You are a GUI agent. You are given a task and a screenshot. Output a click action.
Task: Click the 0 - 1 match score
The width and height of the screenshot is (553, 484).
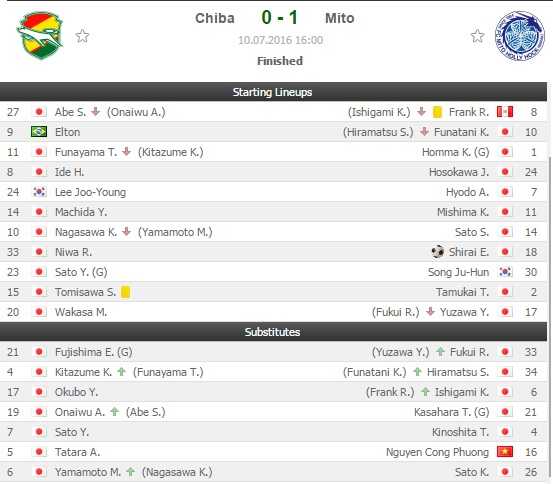tap(280, 18)
